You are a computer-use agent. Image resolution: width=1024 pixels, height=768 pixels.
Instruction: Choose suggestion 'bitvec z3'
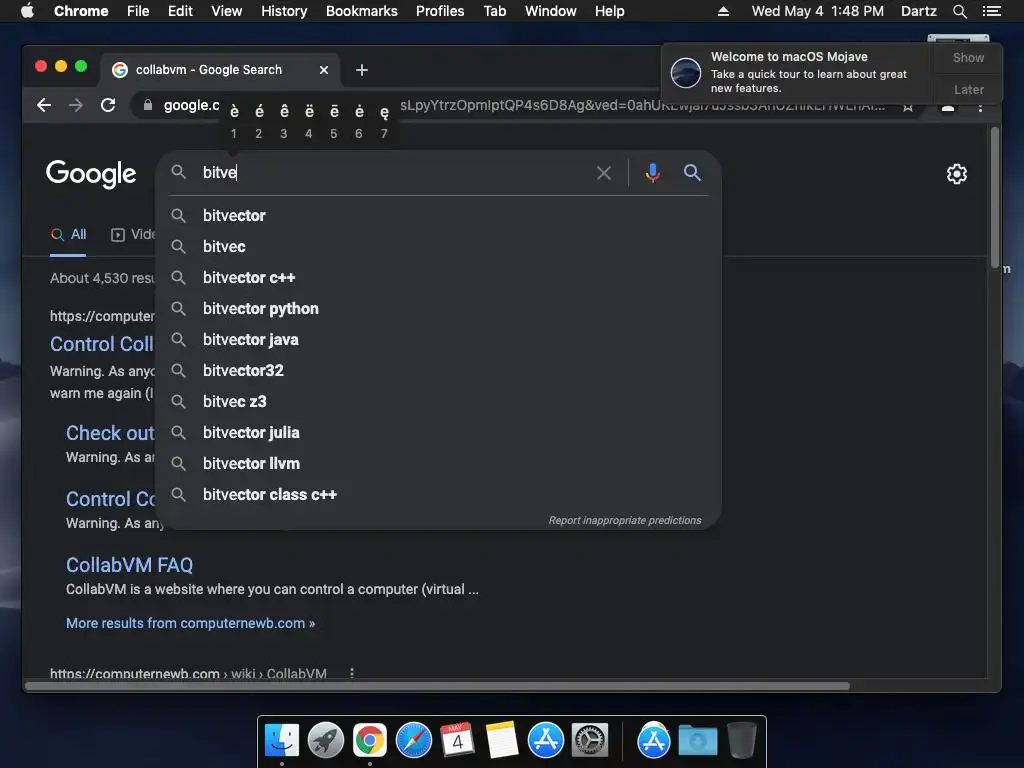coord(439,402)
